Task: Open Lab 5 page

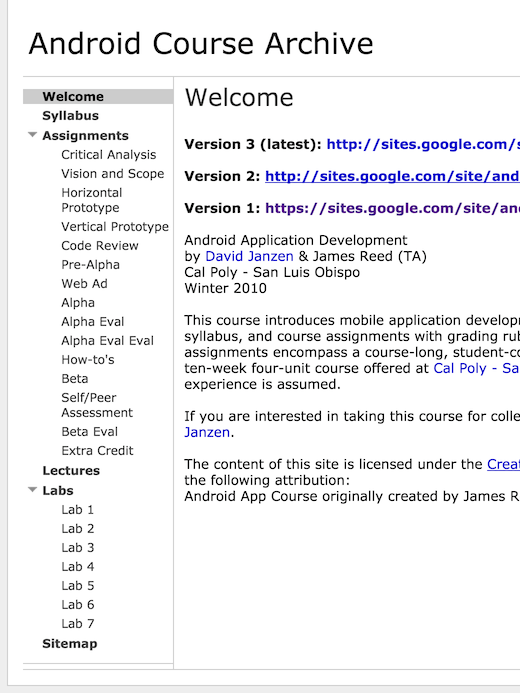Action: (x=78, y=586)
